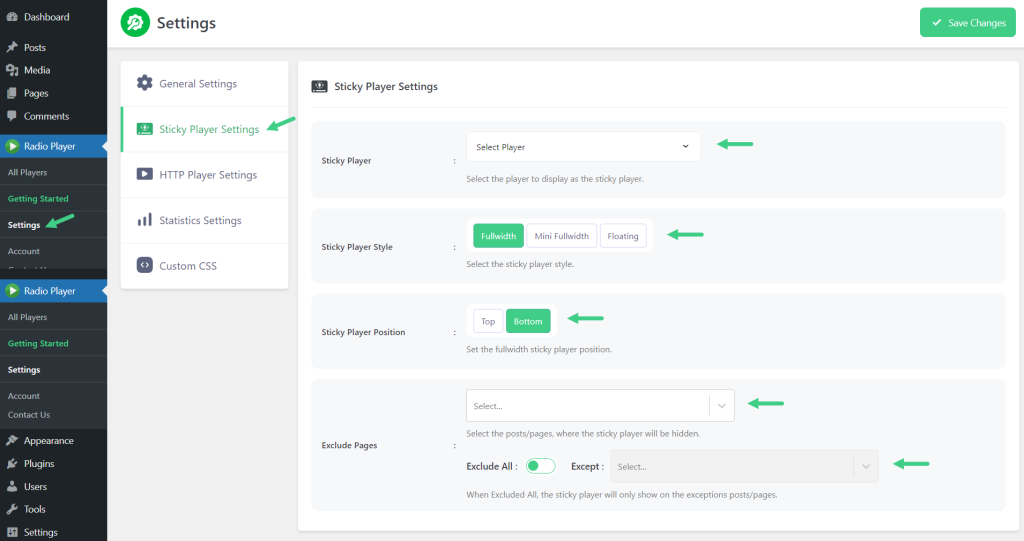Open the Pages menu item
Screen dimensions: 1024x541
tap(54, 93)
